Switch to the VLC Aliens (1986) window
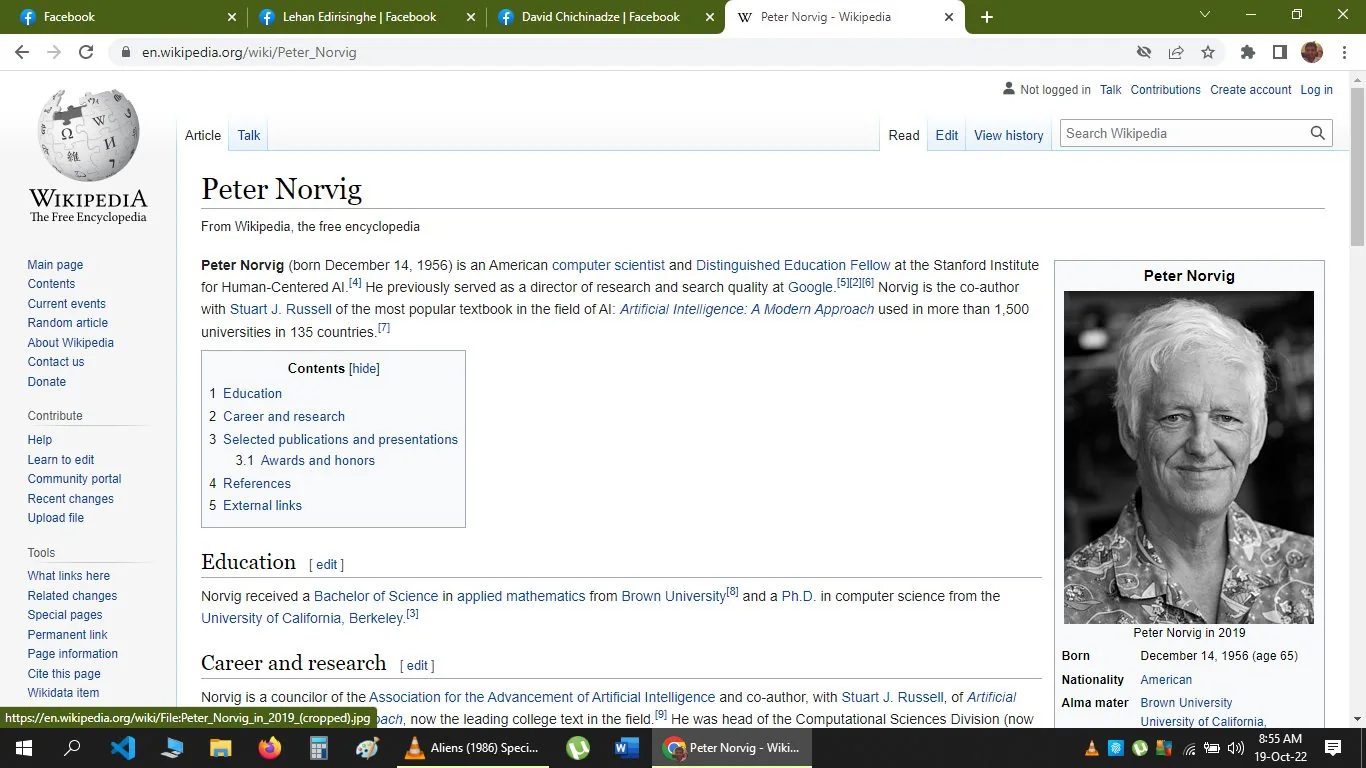This screenshot has height=768, width=1366. [472, 748]
